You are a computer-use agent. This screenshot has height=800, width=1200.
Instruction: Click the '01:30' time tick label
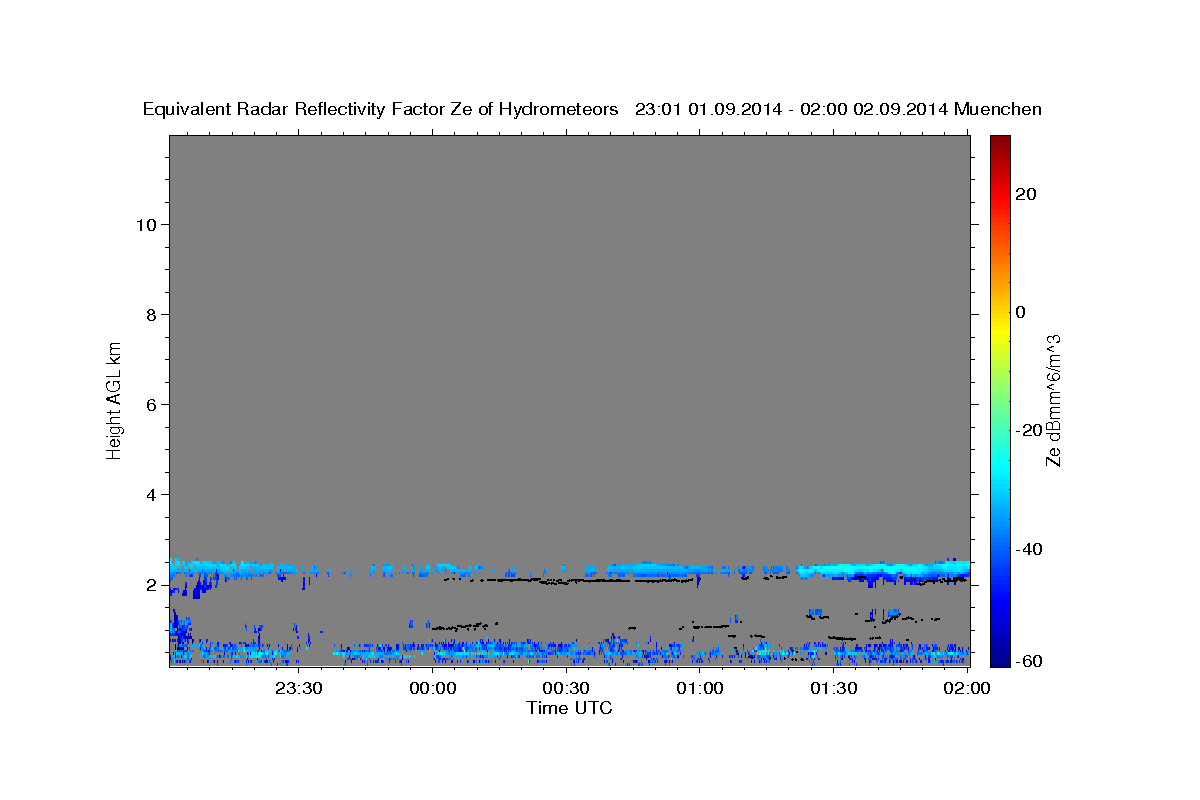coord(833,689)
